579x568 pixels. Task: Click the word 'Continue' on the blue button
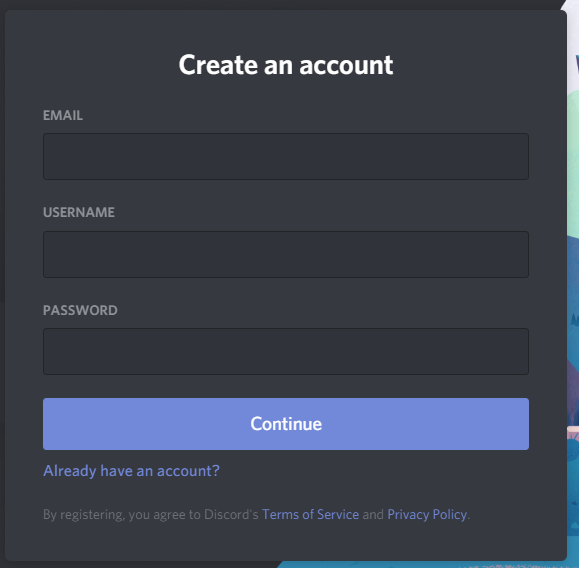[286, 424]
